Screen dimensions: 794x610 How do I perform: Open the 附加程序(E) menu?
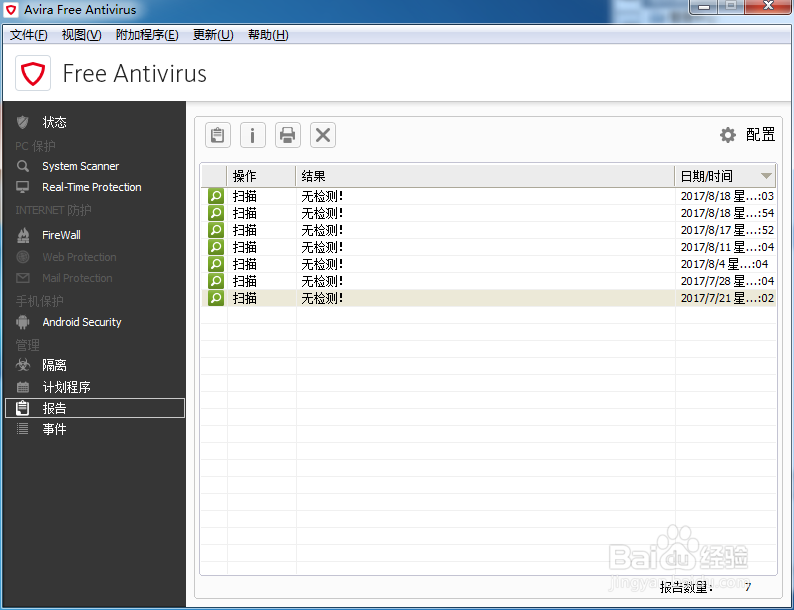[x=147, y=34]
